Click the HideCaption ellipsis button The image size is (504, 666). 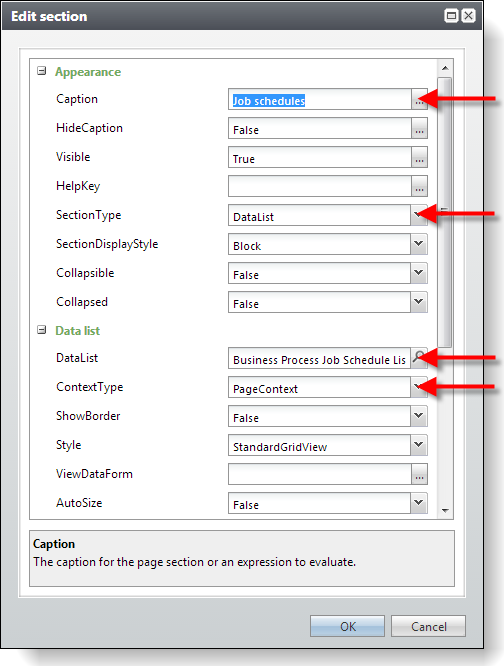[419, 128]
